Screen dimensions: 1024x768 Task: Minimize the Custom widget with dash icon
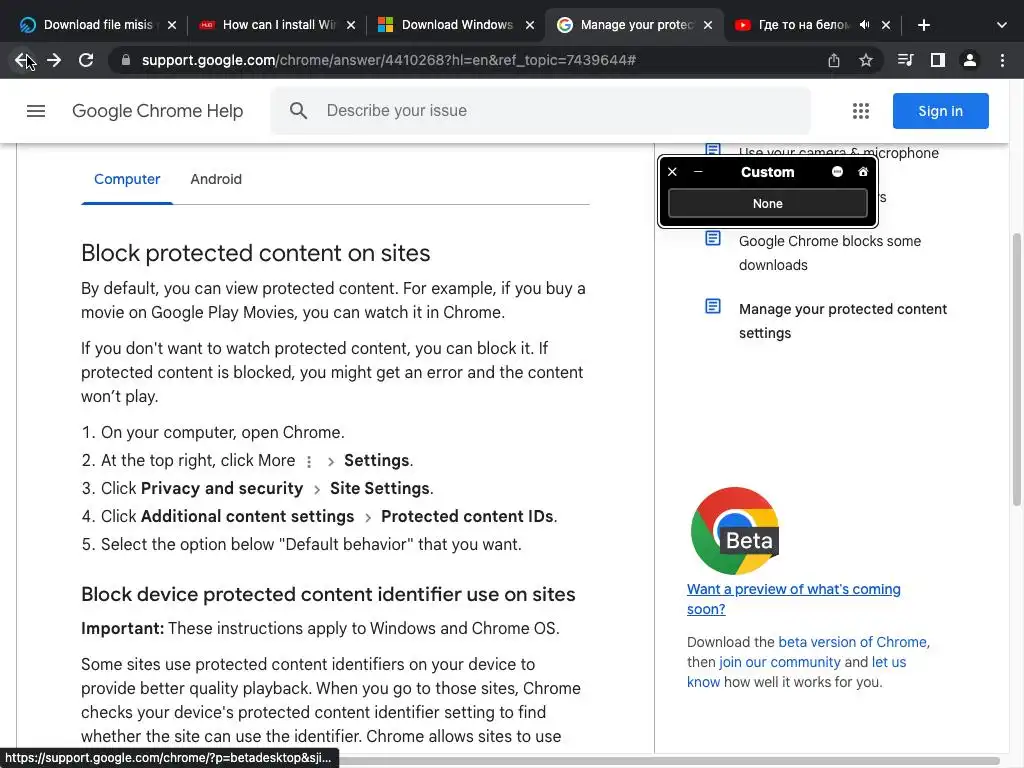point(698,172)
